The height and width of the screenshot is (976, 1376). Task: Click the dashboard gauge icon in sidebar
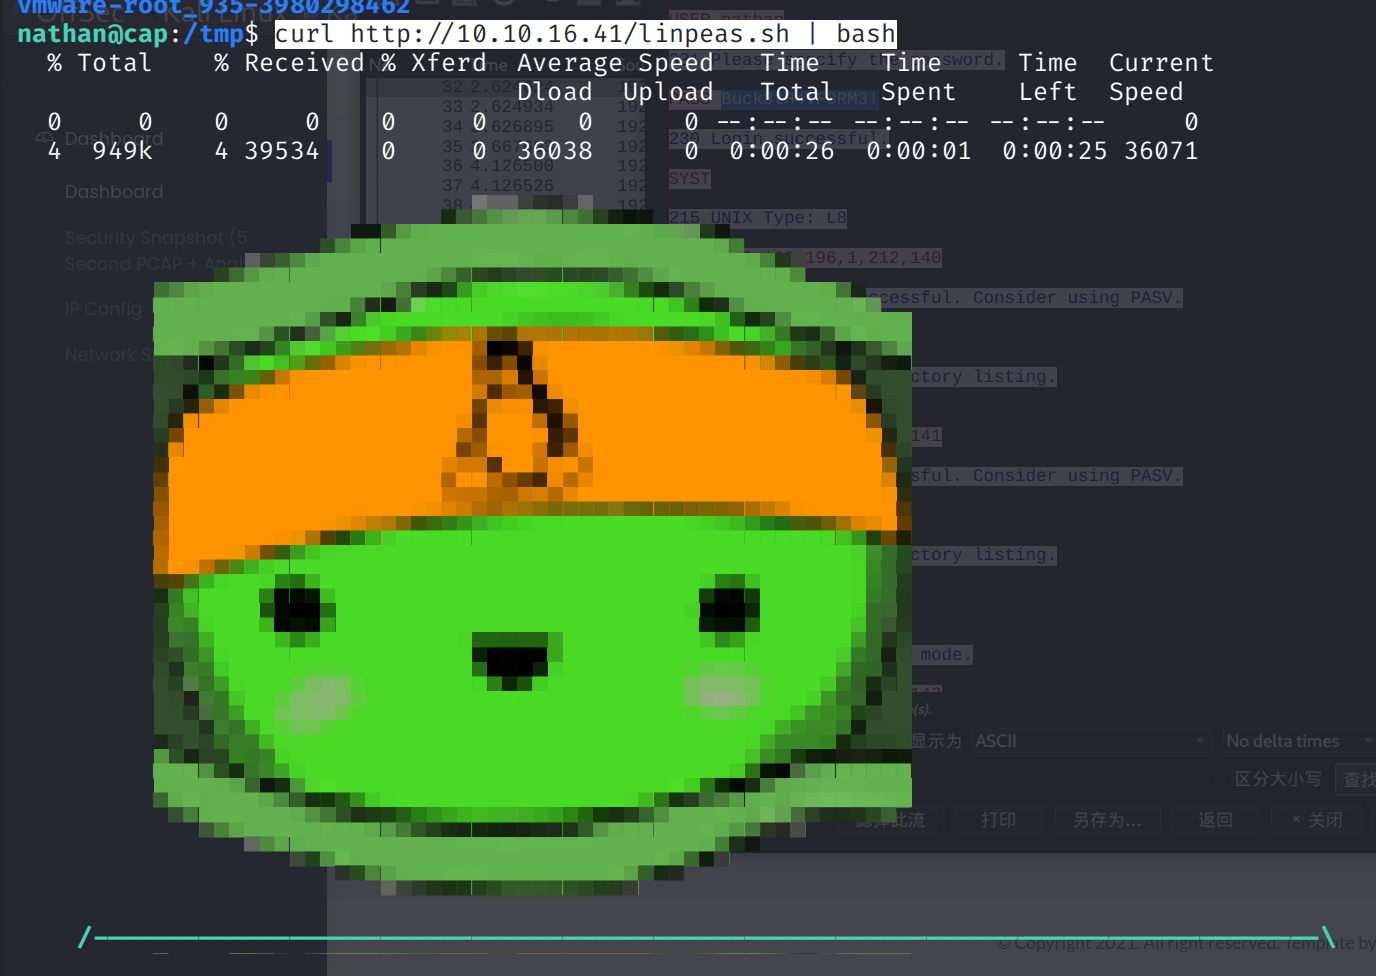[44, 139]
